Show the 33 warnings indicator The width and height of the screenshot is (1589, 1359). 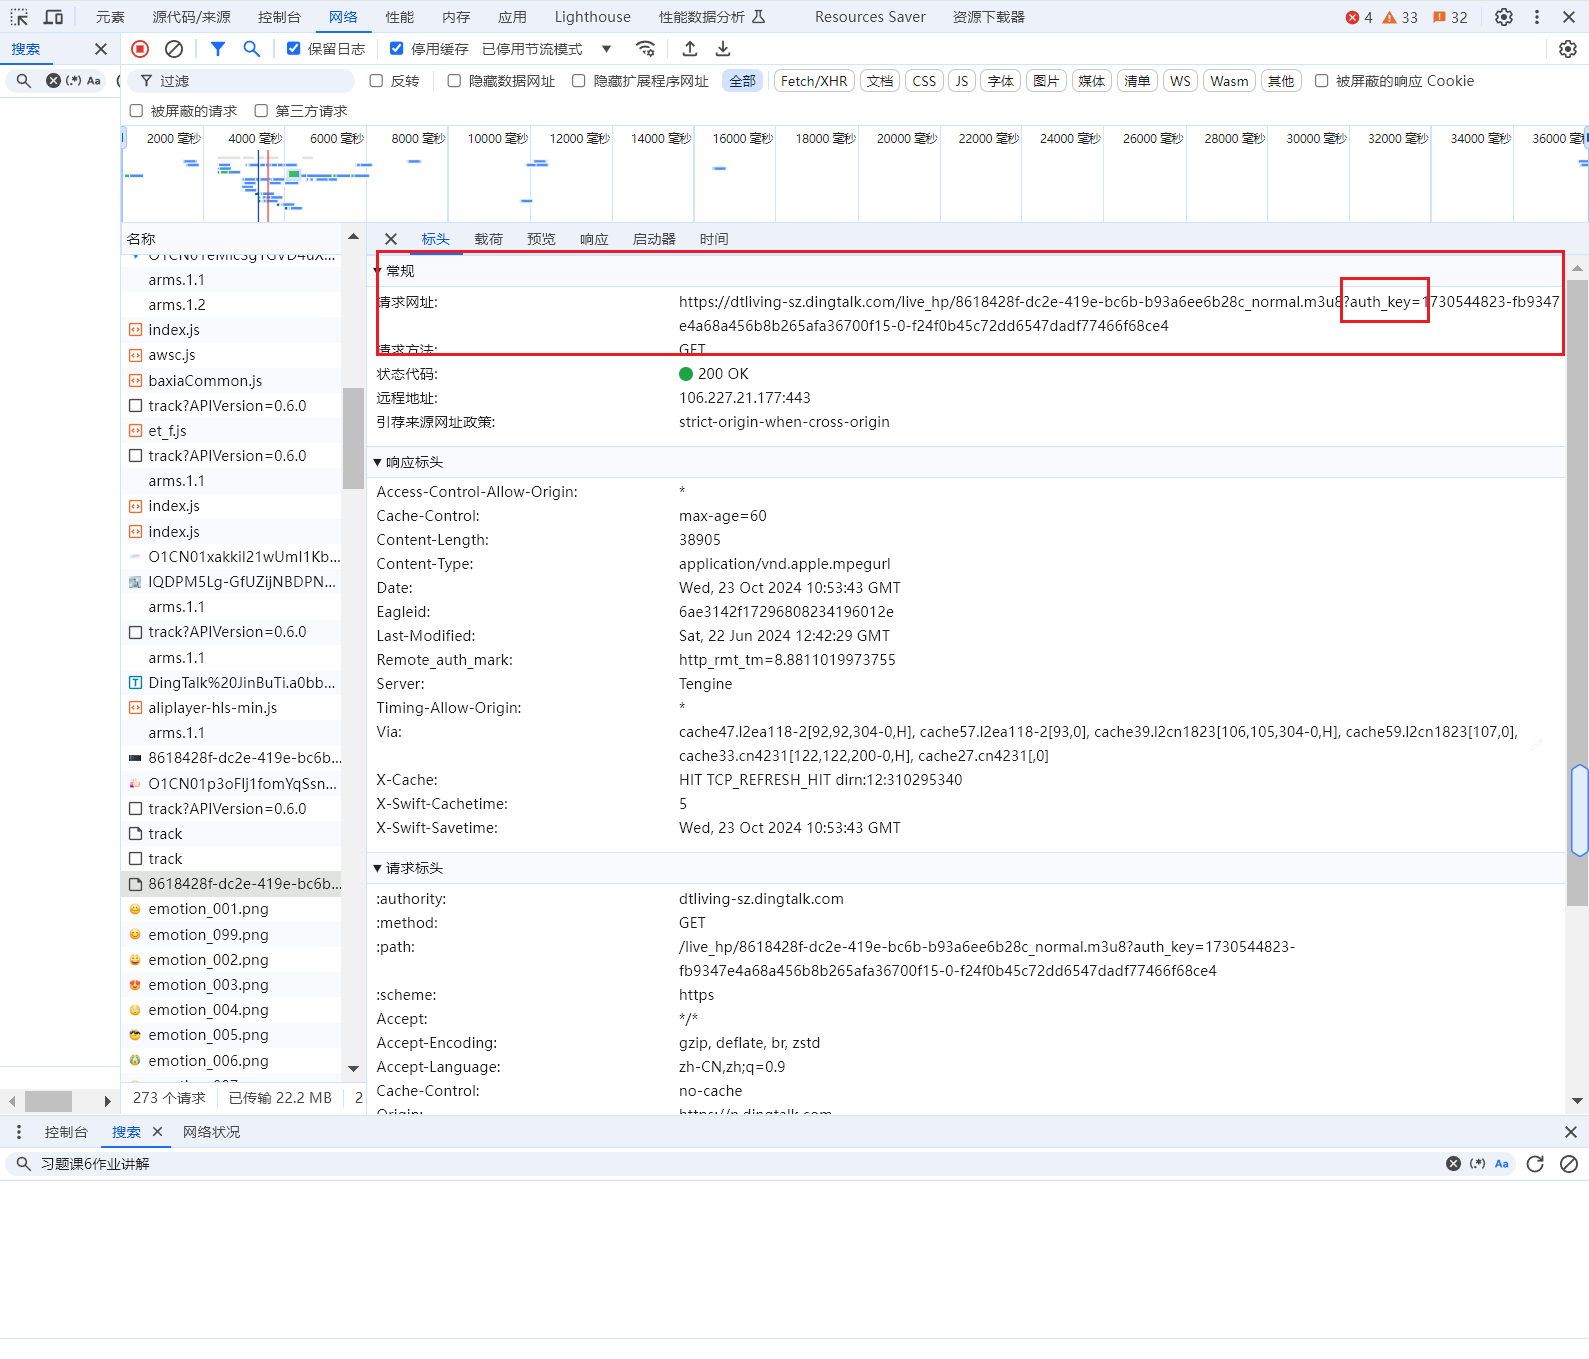(1400, 17)
